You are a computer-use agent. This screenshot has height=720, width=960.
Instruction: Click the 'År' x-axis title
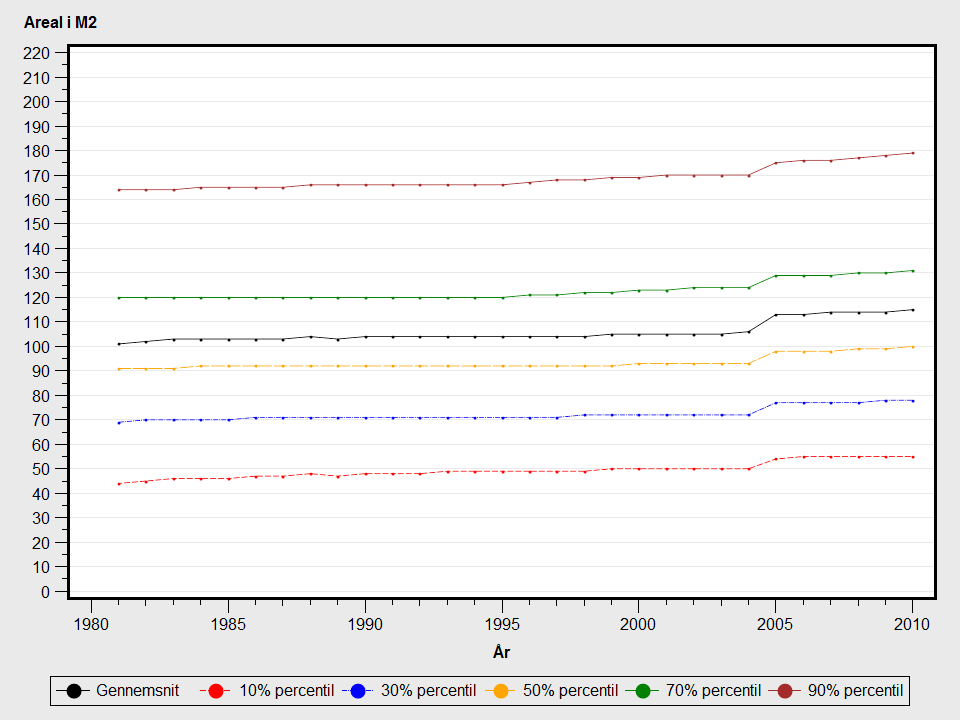pyautogui.click(x=501, y=652)
